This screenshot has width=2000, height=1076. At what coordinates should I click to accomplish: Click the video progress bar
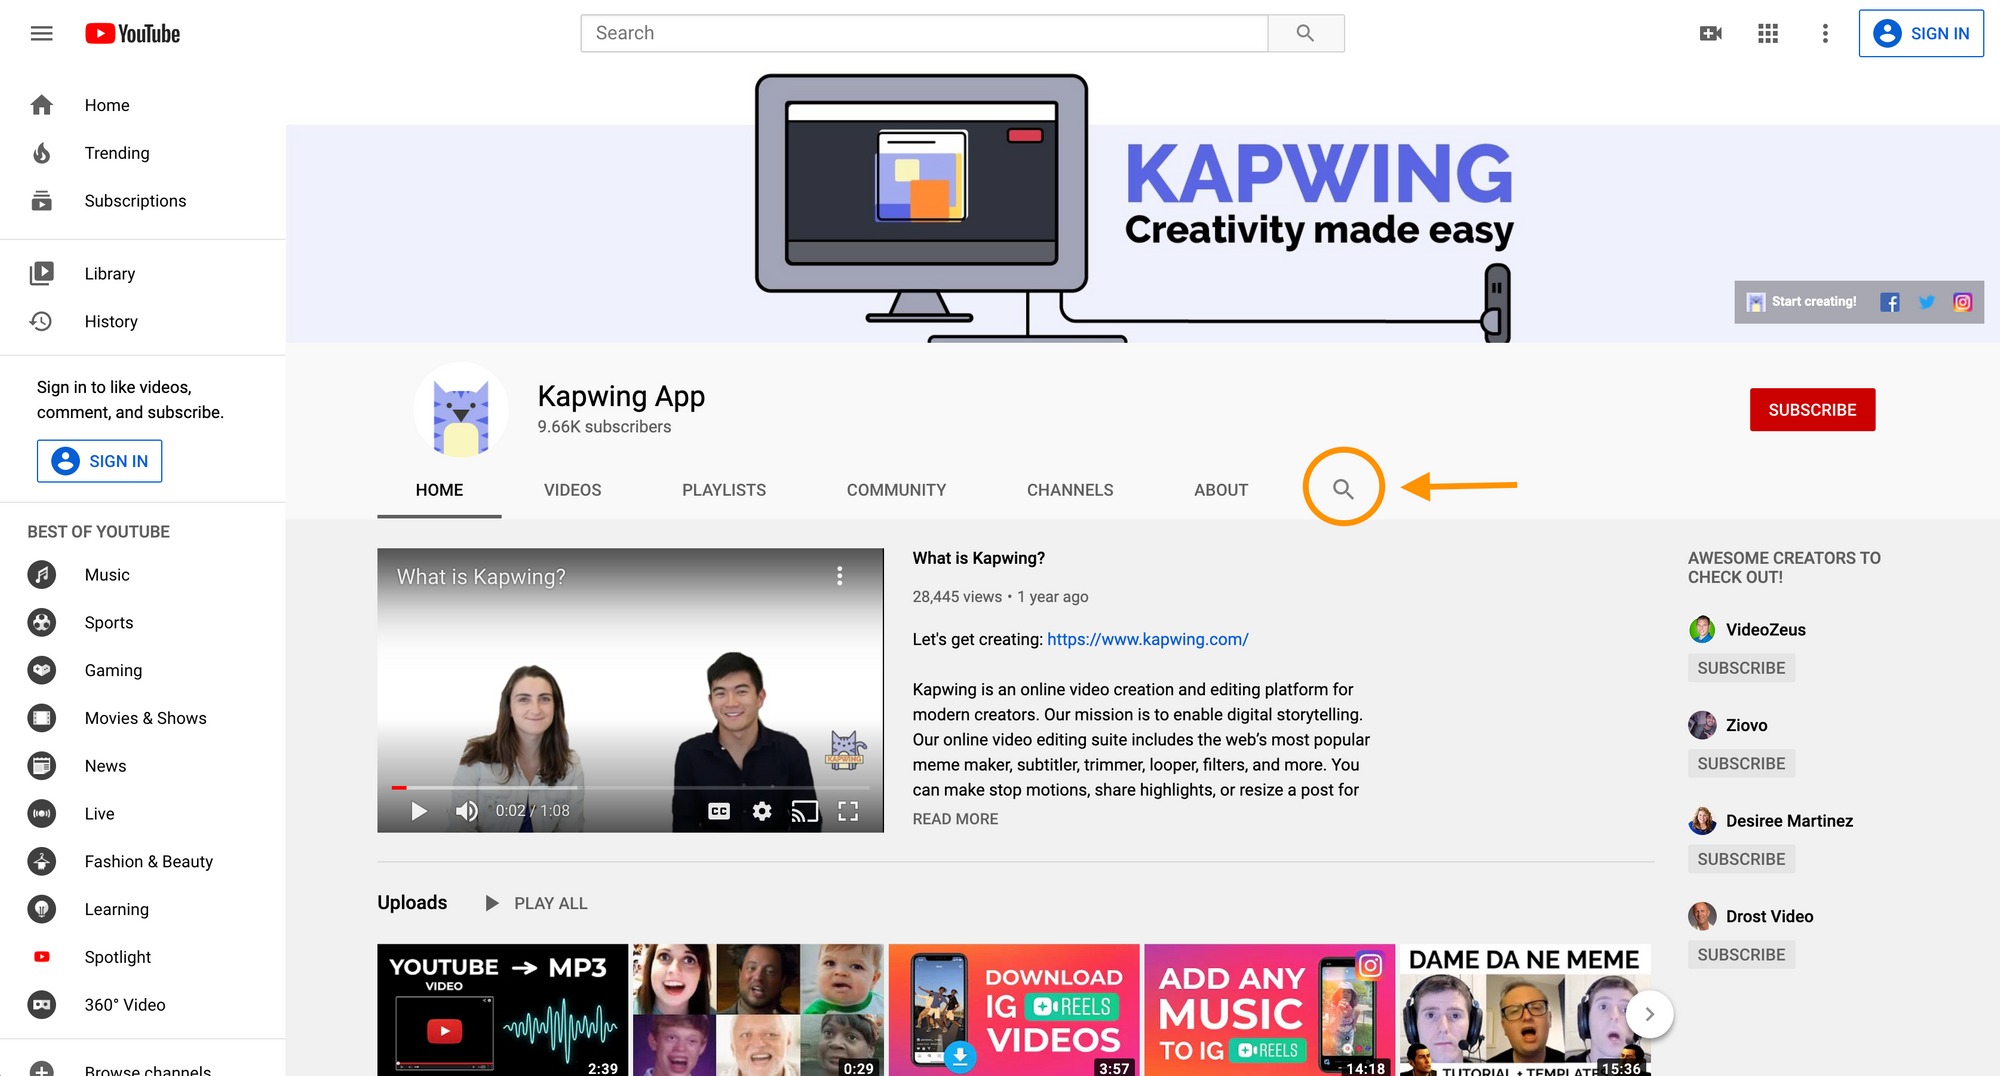[x=630, y=788]
